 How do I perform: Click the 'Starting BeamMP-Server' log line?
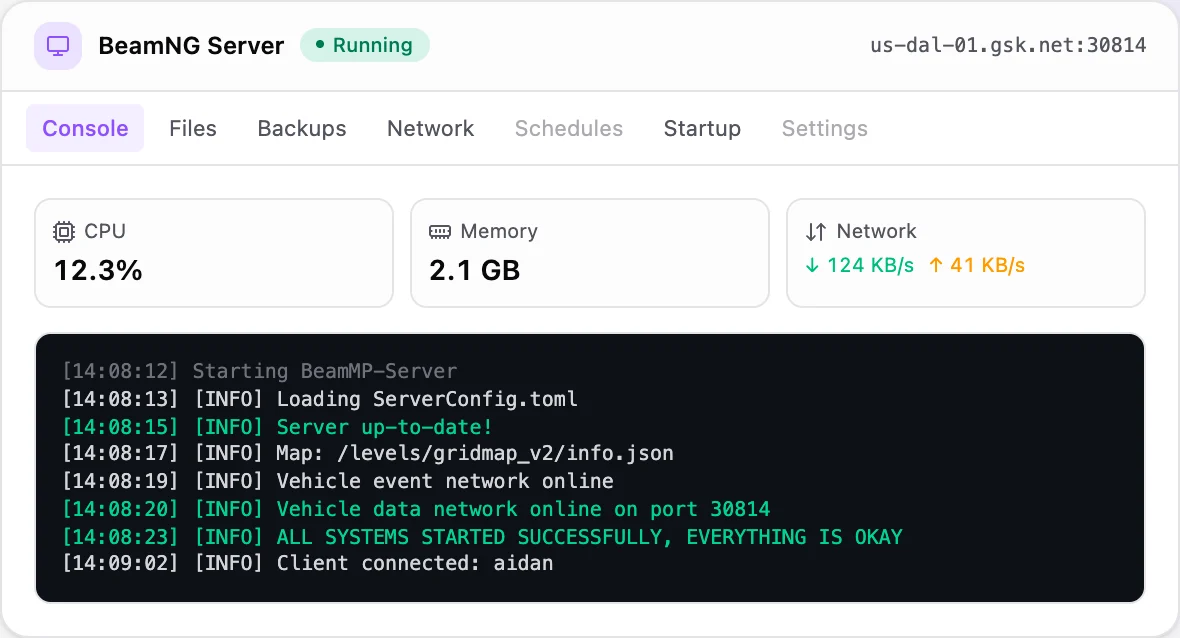[x=260, y=371]
